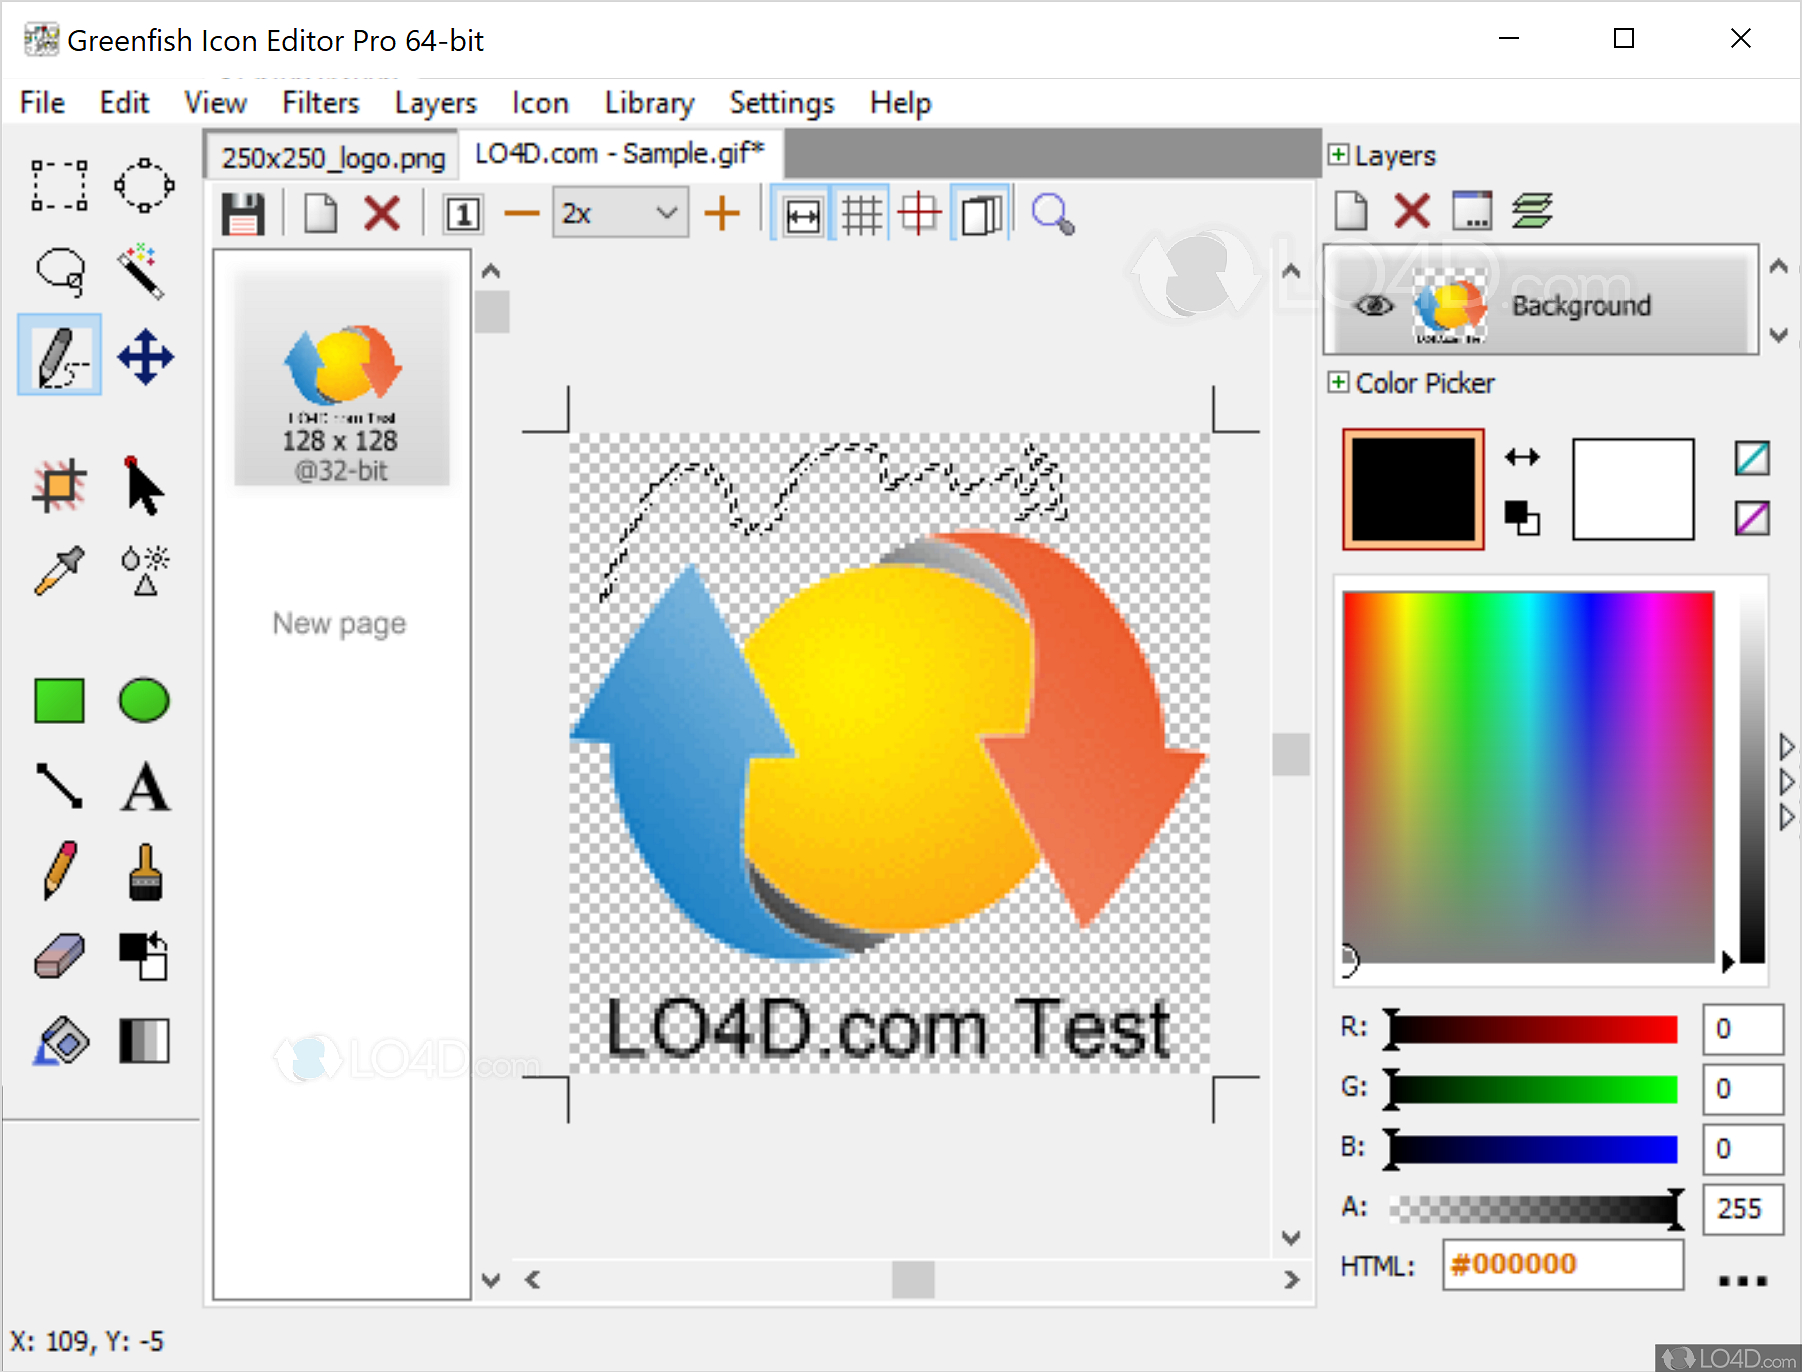The width and height of the screenshot is (1802, 1372).
Task: Open the magnifier test/preview icon
Action: (x=1053, y=214)
